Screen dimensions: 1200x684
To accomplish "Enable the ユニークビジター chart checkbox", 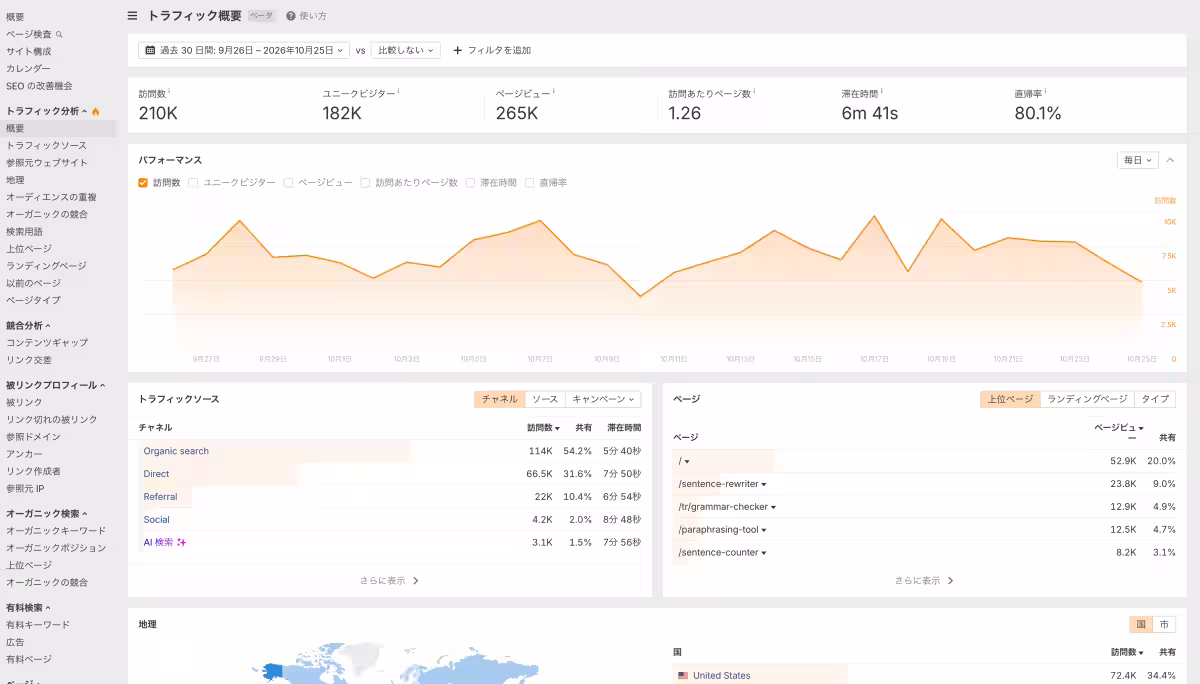I will 193,183.
